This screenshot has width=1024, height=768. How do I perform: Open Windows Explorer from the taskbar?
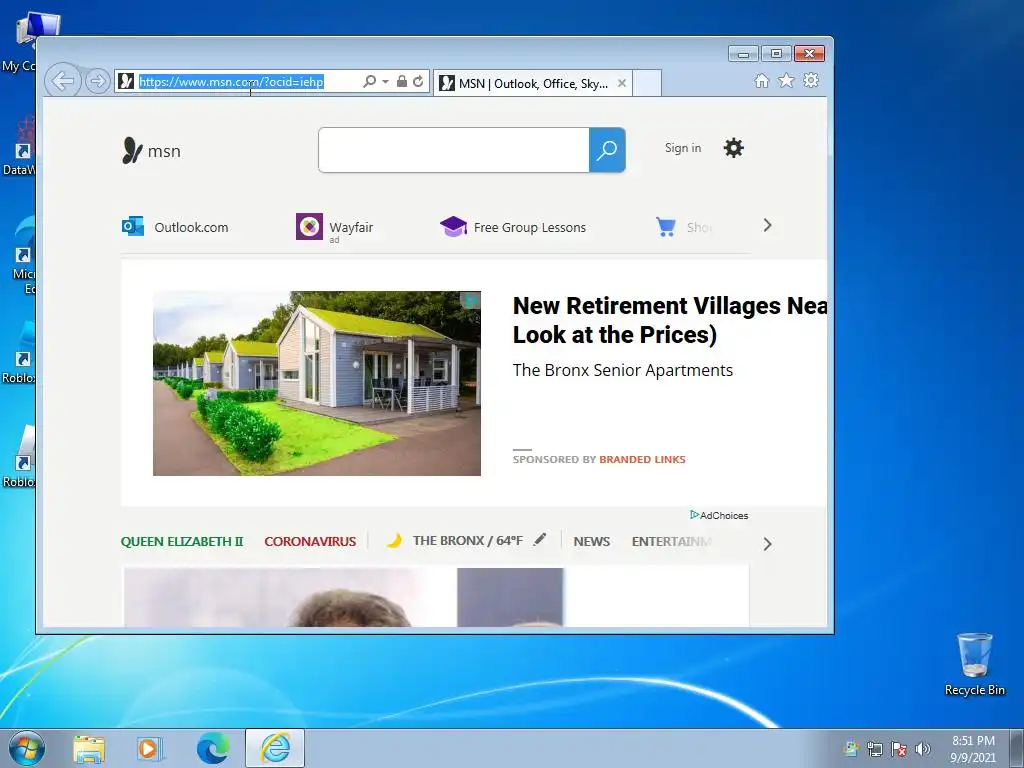click(x=89, y=749)
